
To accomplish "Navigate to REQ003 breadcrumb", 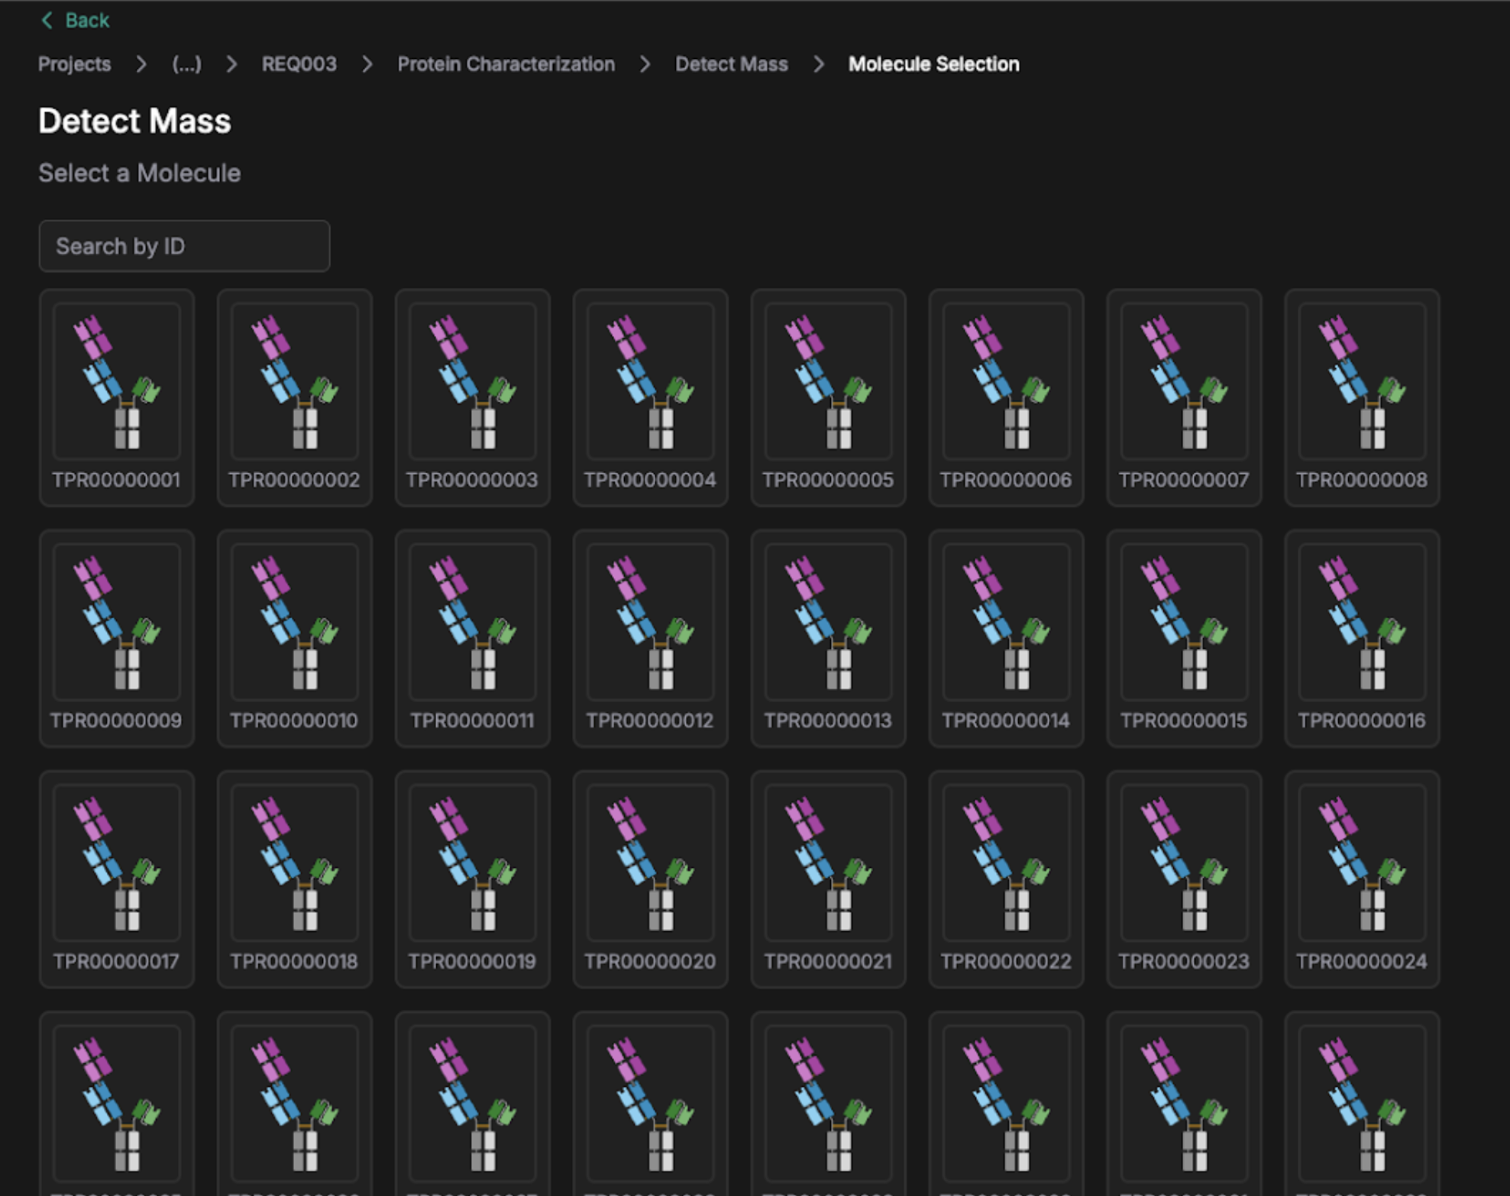I will click(x=299, y=64).
